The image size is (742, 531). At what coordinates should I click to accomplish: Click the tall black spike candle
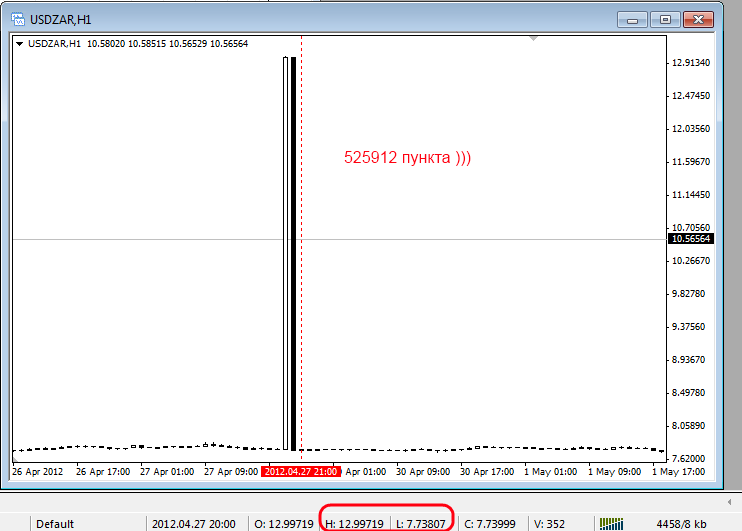click(293, 253)
